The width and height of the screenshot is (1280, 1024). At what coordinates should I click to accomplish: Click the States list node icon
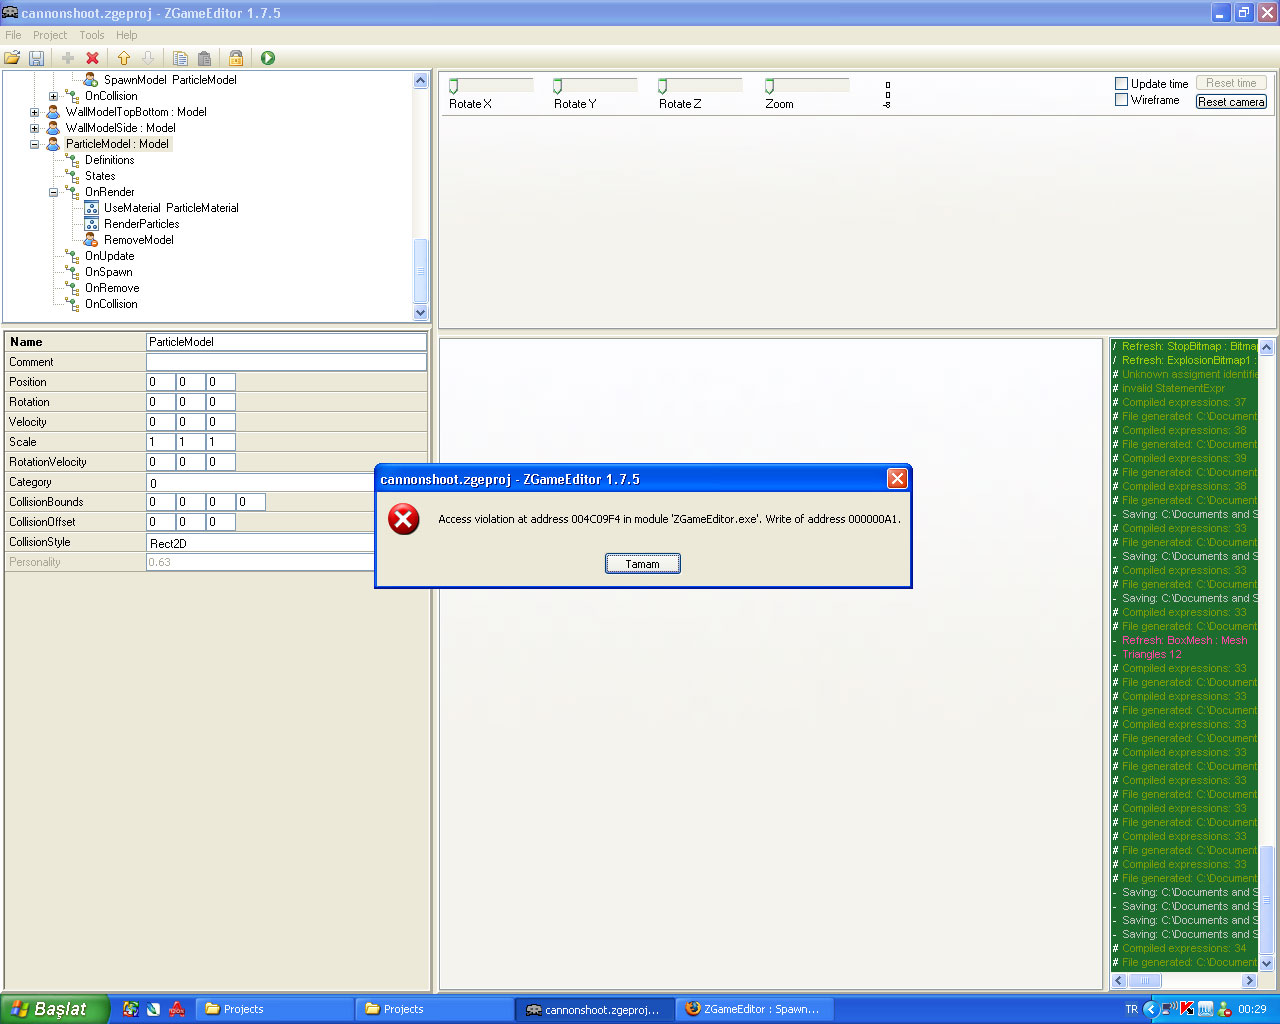[x=72, y=176]
